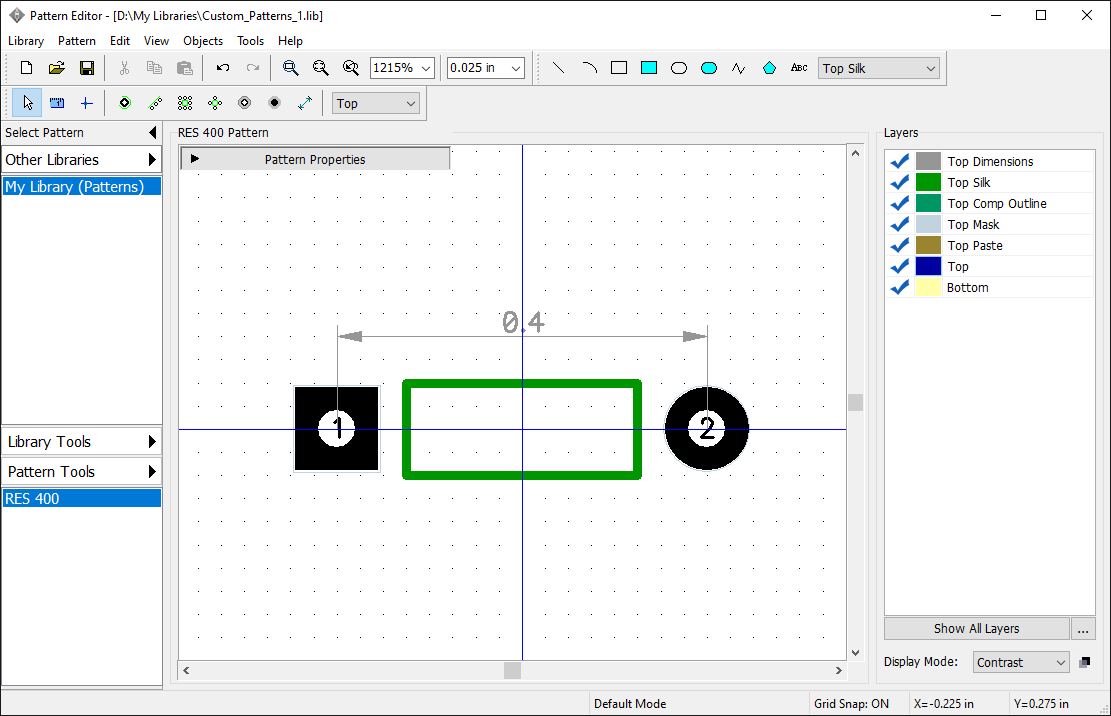
Task: Expand Library Tools section
Action: coord(81,442)
